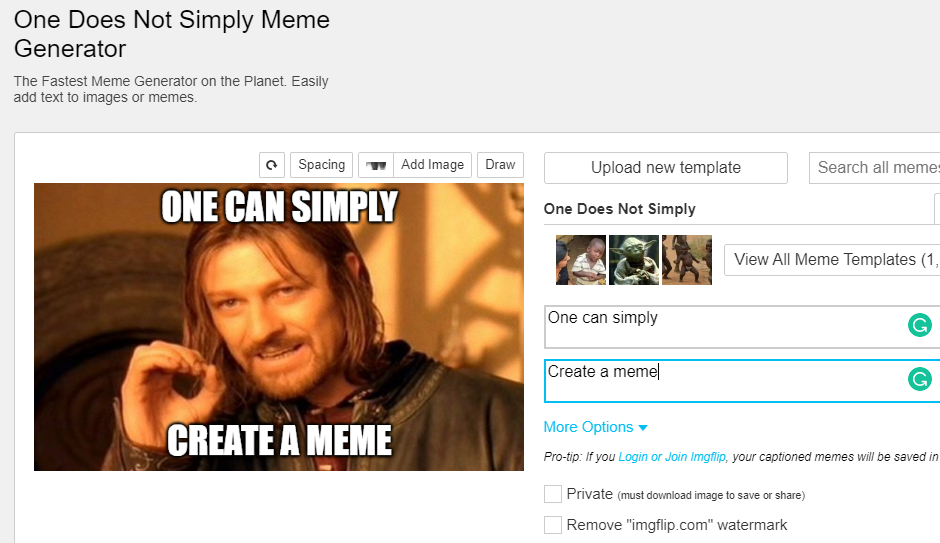The image size is (940, 543).
Task: Click the sunglasses icon beside Add Image
Action: pos(376,165)
